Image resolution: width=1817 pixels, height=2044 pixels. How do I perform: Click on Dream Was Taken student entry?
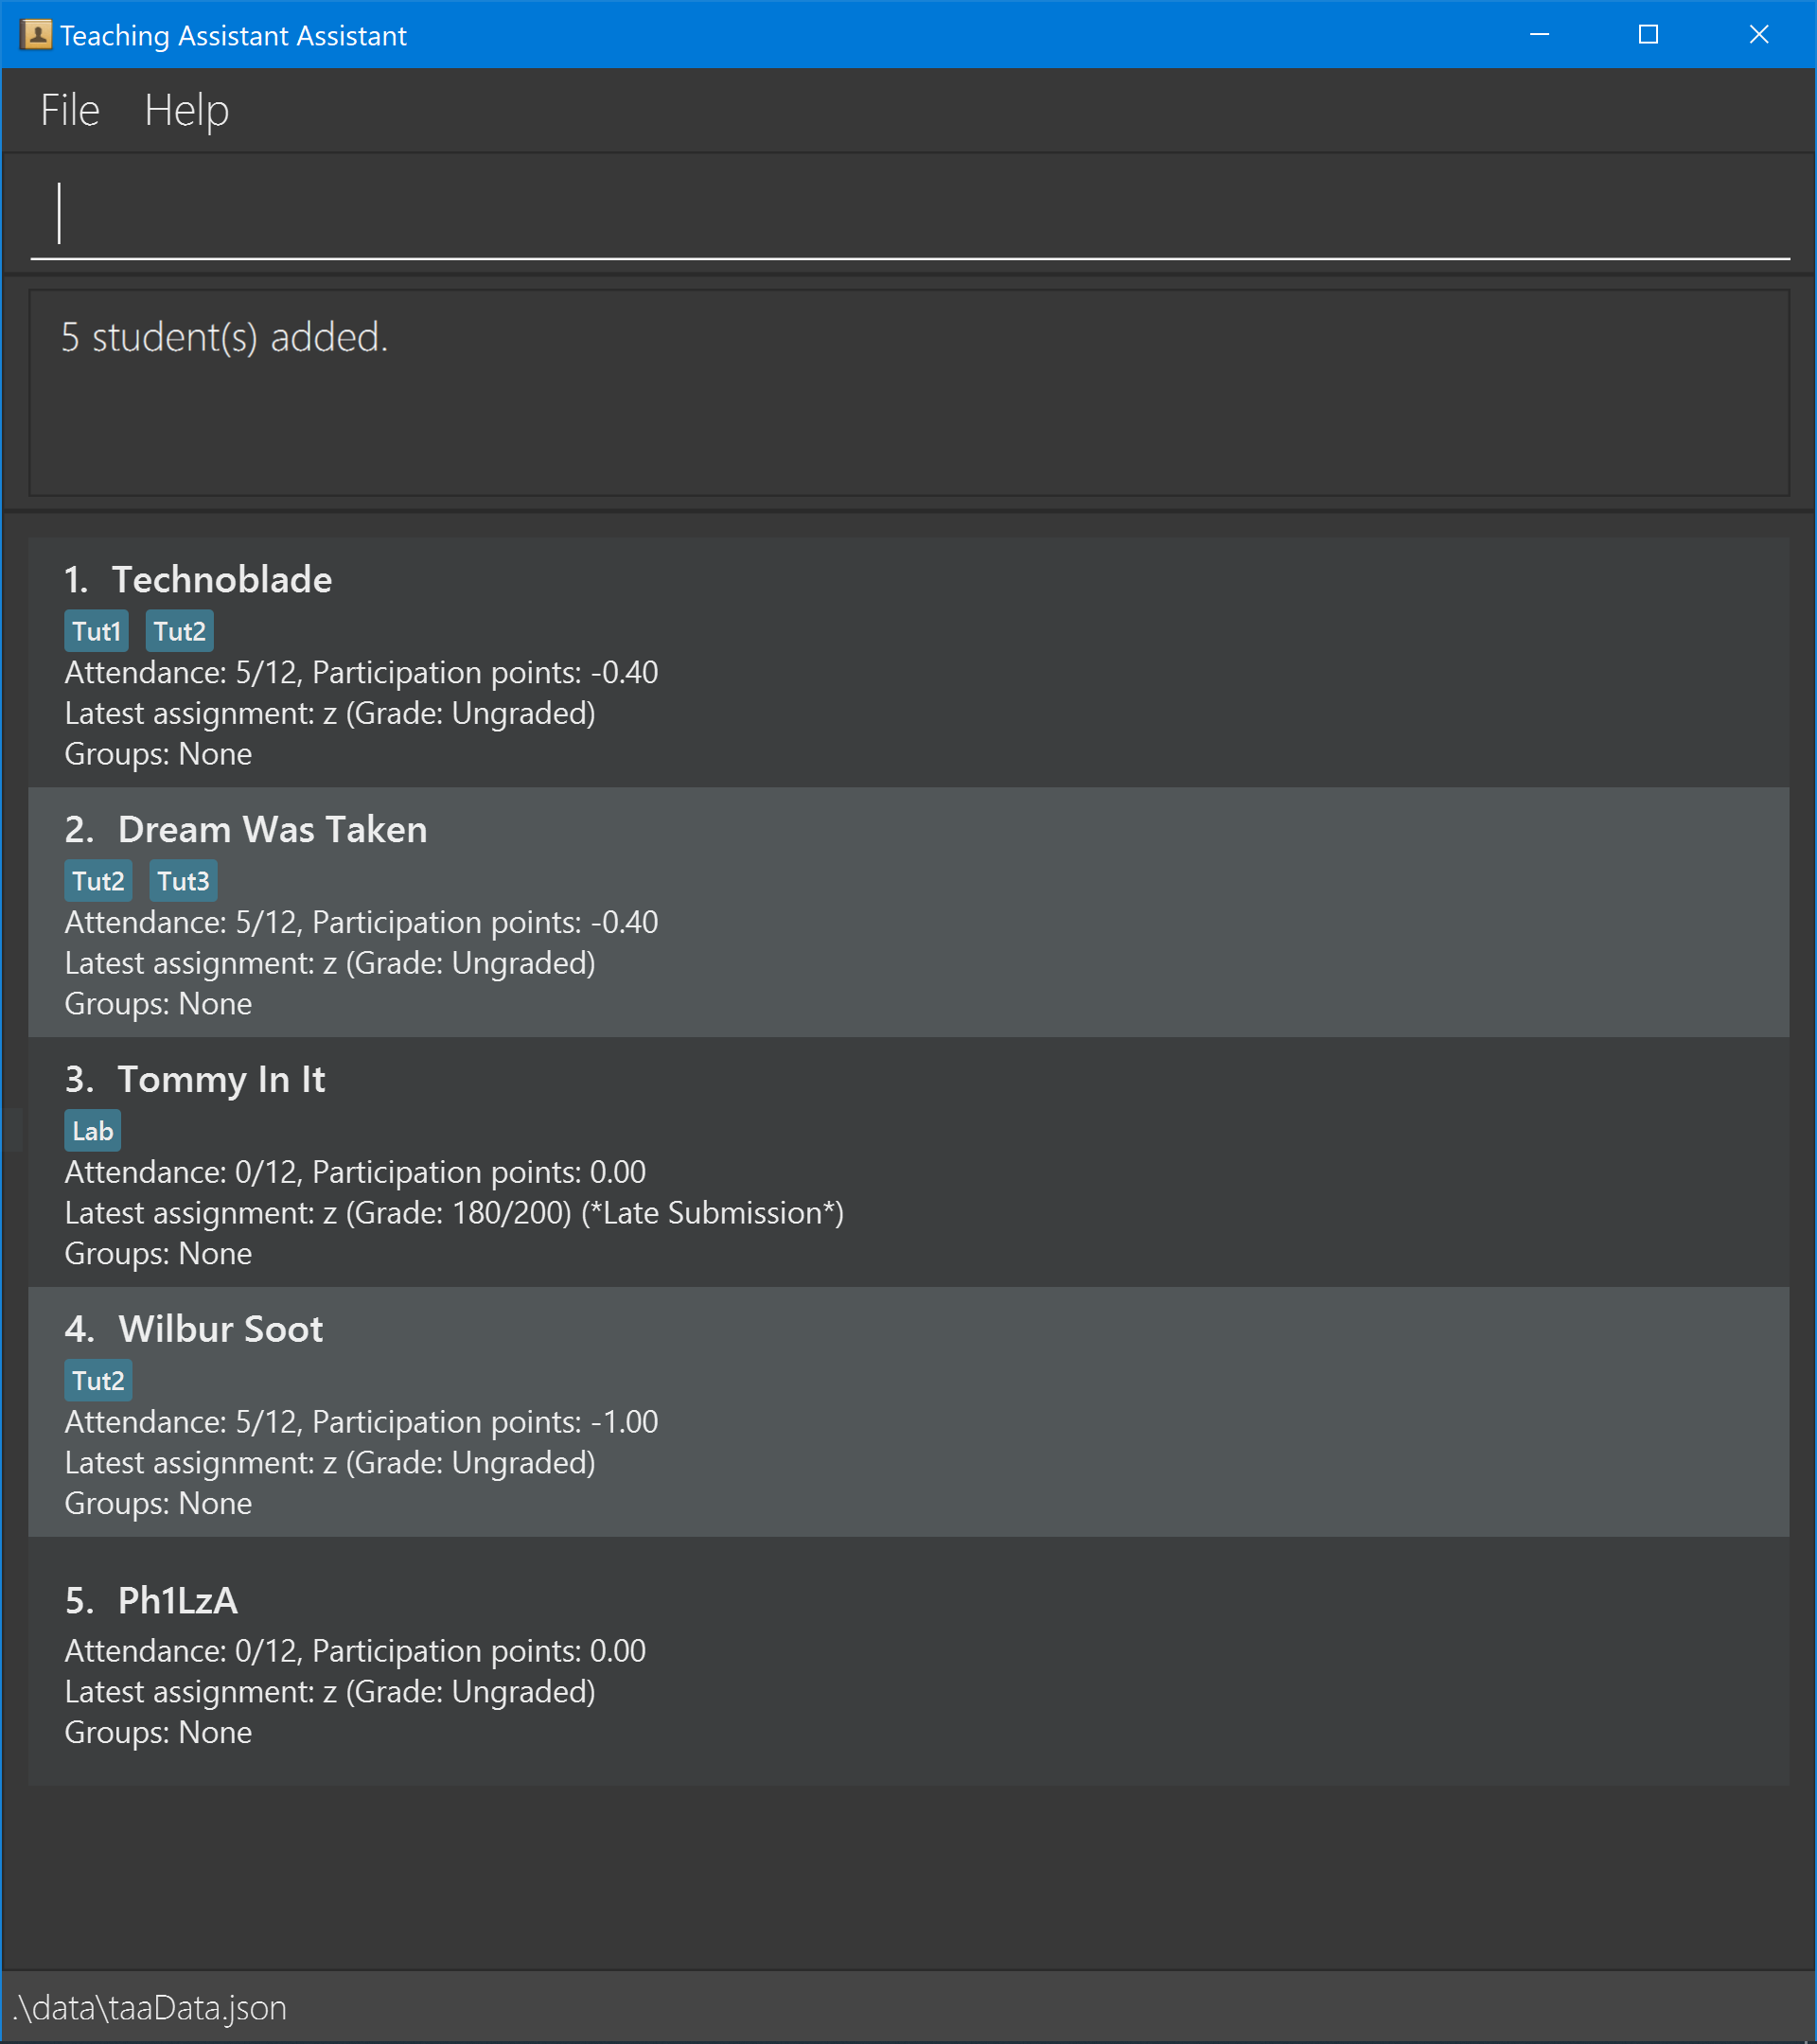click(x=908, y=911)
